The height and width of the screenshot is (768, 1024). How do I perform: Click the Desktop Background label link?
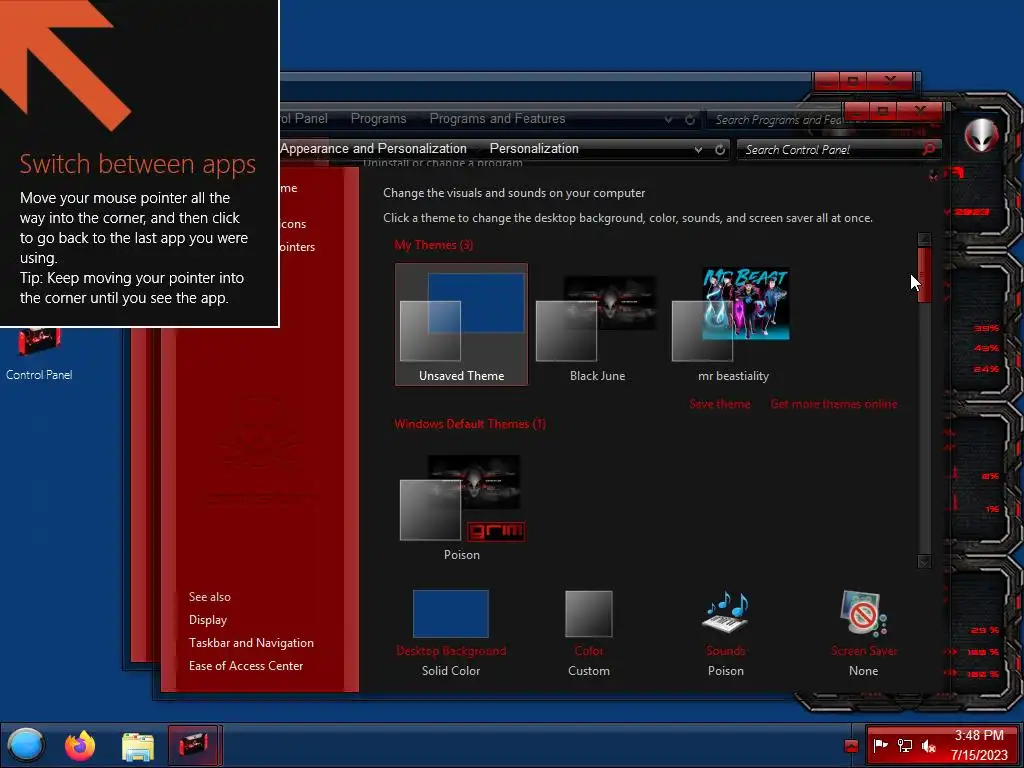click(451, 651)
